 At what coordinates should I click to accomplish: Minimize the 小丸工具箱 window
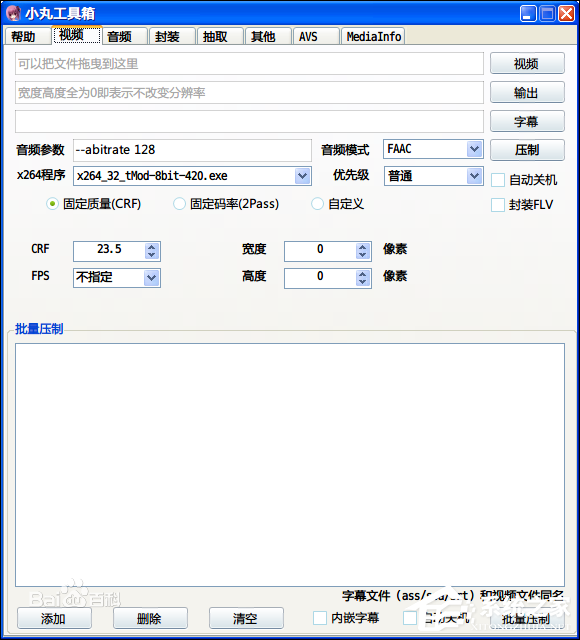(x=528, y=13)
